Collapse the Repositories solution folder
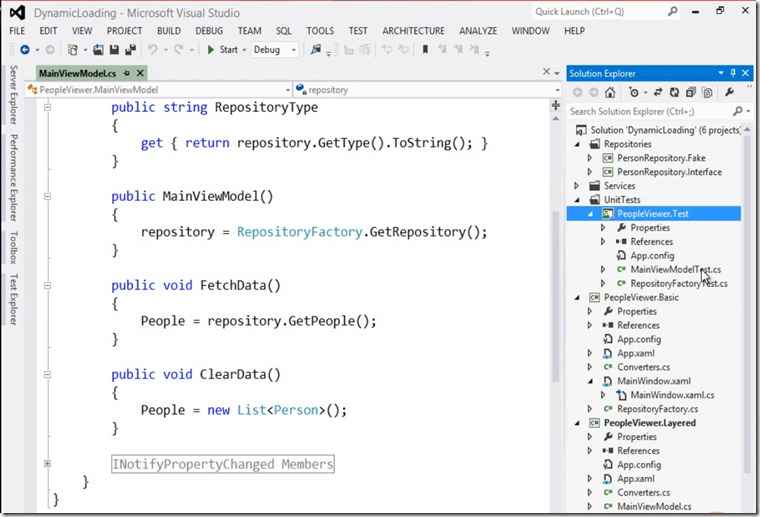 pyautogui.click(x=577, y=144)
